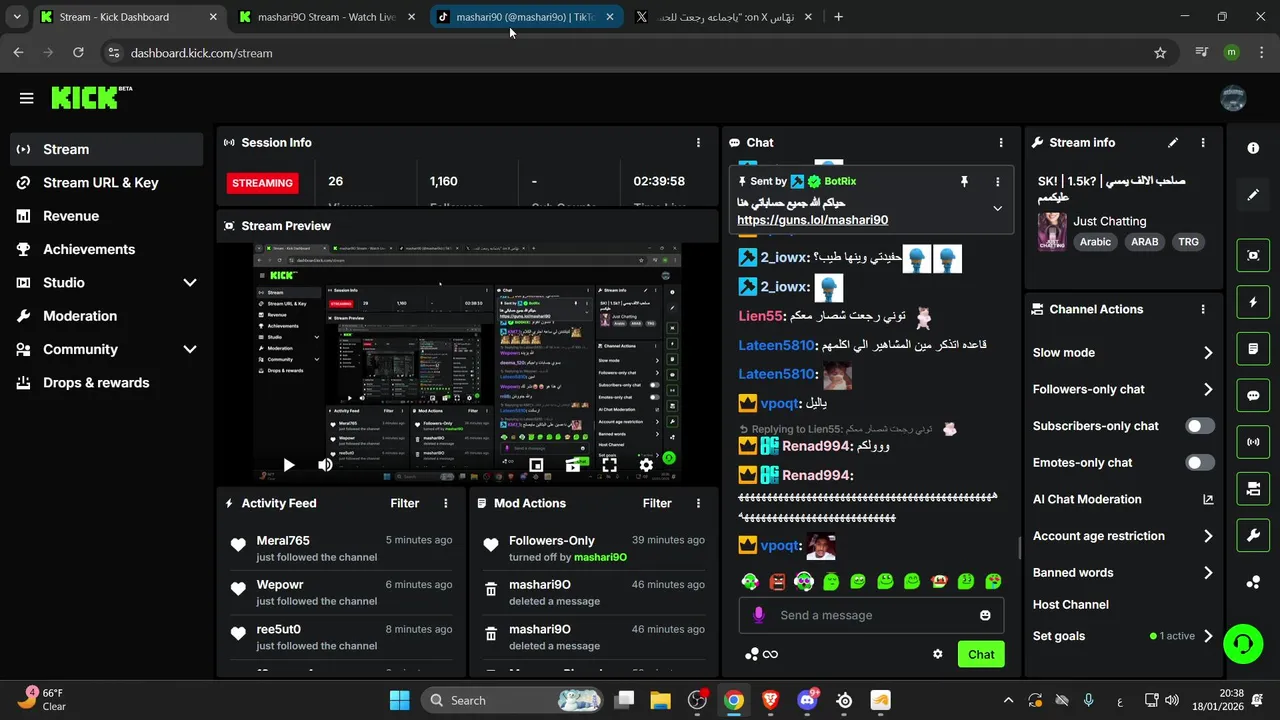
Task: Open Stream URL & Key page
Action: (107, 182)
